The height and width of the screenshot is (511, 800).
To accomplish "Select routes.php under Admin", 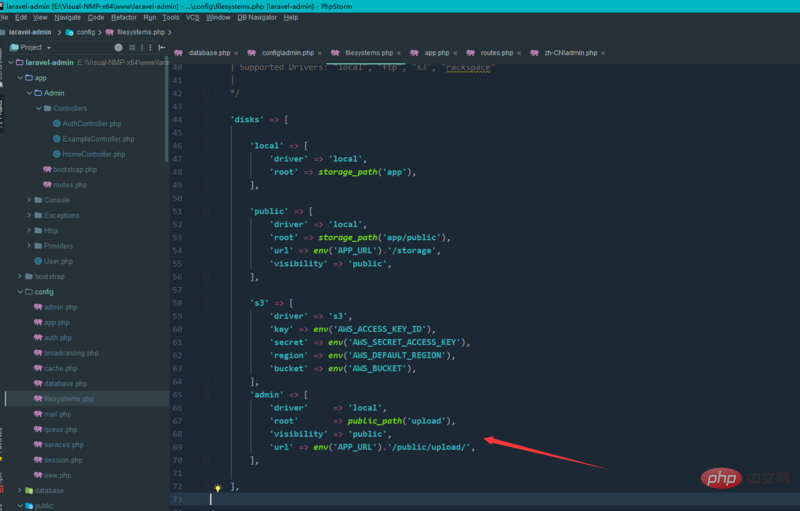I will point(70,185).
